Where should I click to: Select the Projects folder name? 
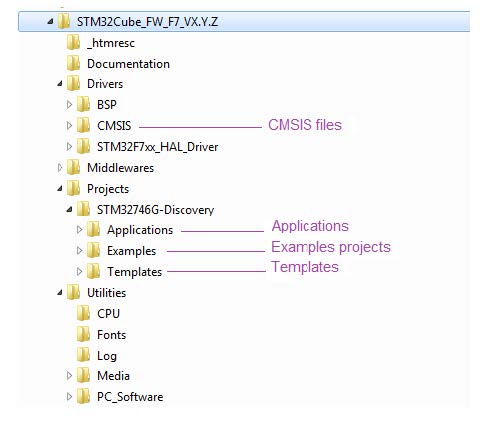click(x=108, y=189)
